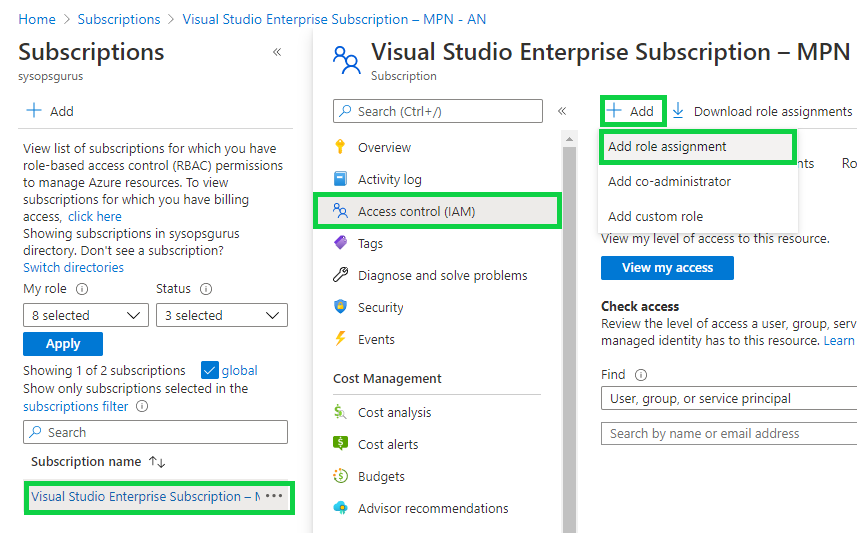Click the info icon next to My role
The height and width of the screenshot is (533, 857).
[x=81, y=289]
